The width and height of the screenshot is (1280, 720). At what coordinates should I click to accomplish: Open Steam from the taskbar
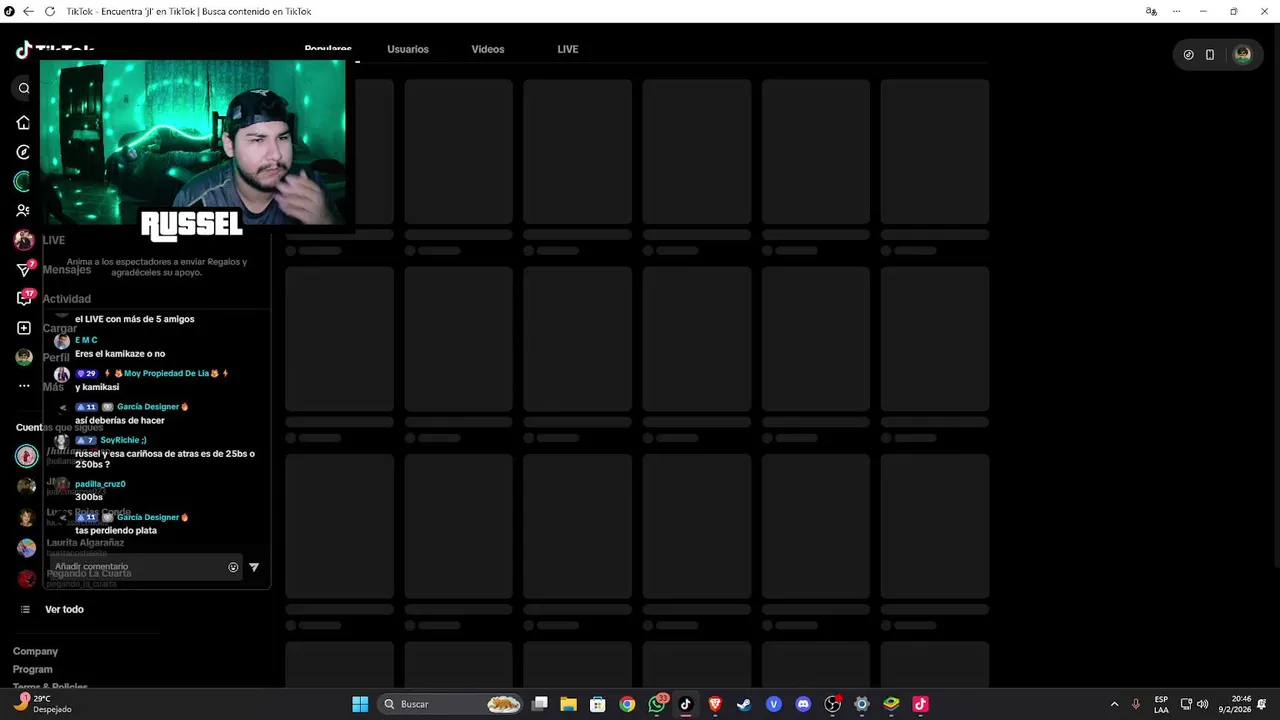[744, 704]
